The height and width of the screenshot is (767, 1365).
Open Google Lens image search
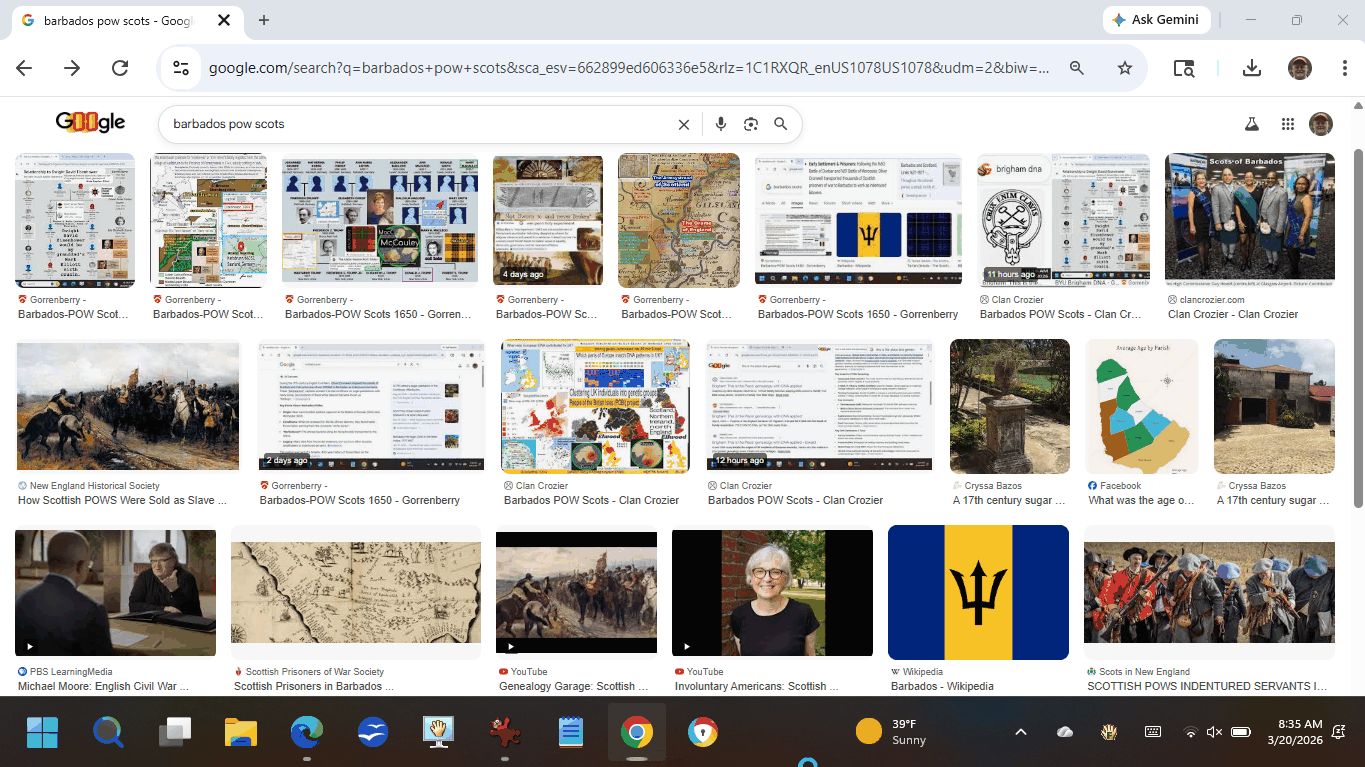(x=751, y=124)
